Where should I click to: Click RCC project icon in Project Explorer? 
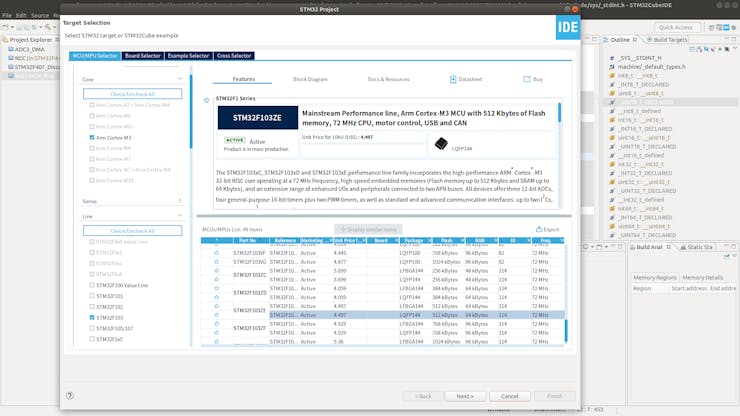coord(11,58)
